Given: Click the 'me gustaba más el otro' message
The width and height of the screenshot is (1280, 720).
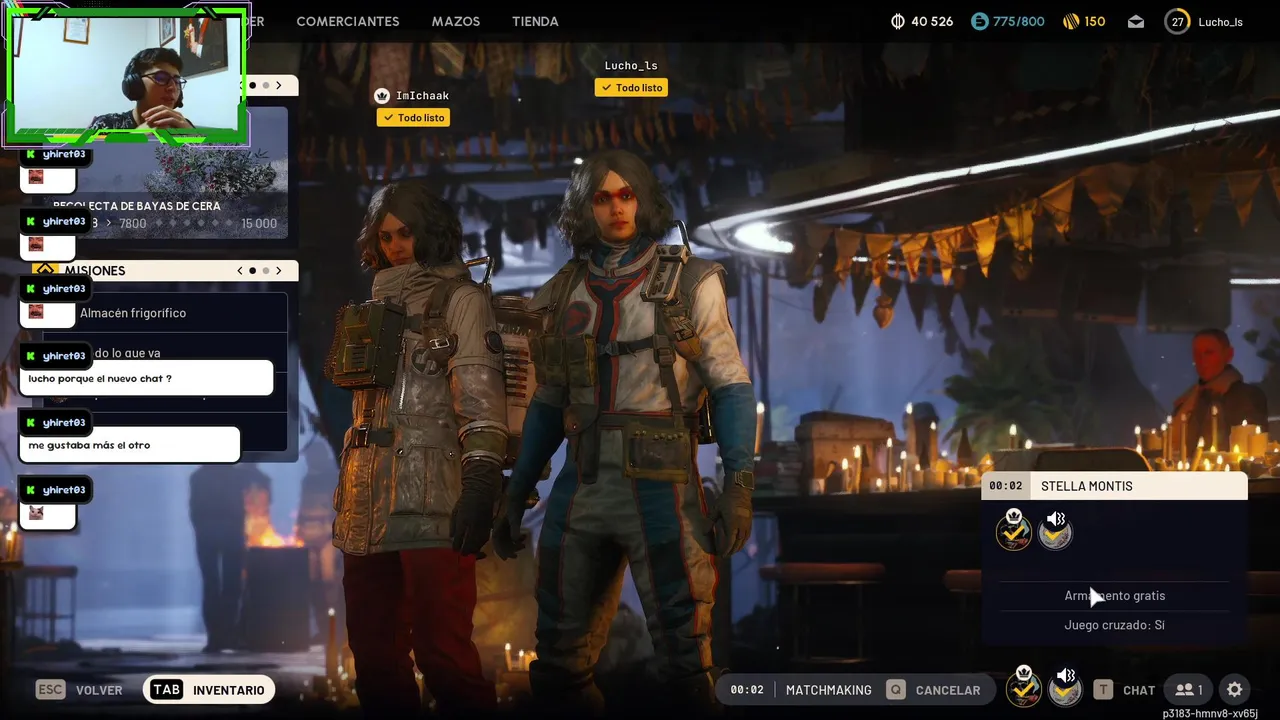Looking at the screenshot, I should tap(130, 445).
